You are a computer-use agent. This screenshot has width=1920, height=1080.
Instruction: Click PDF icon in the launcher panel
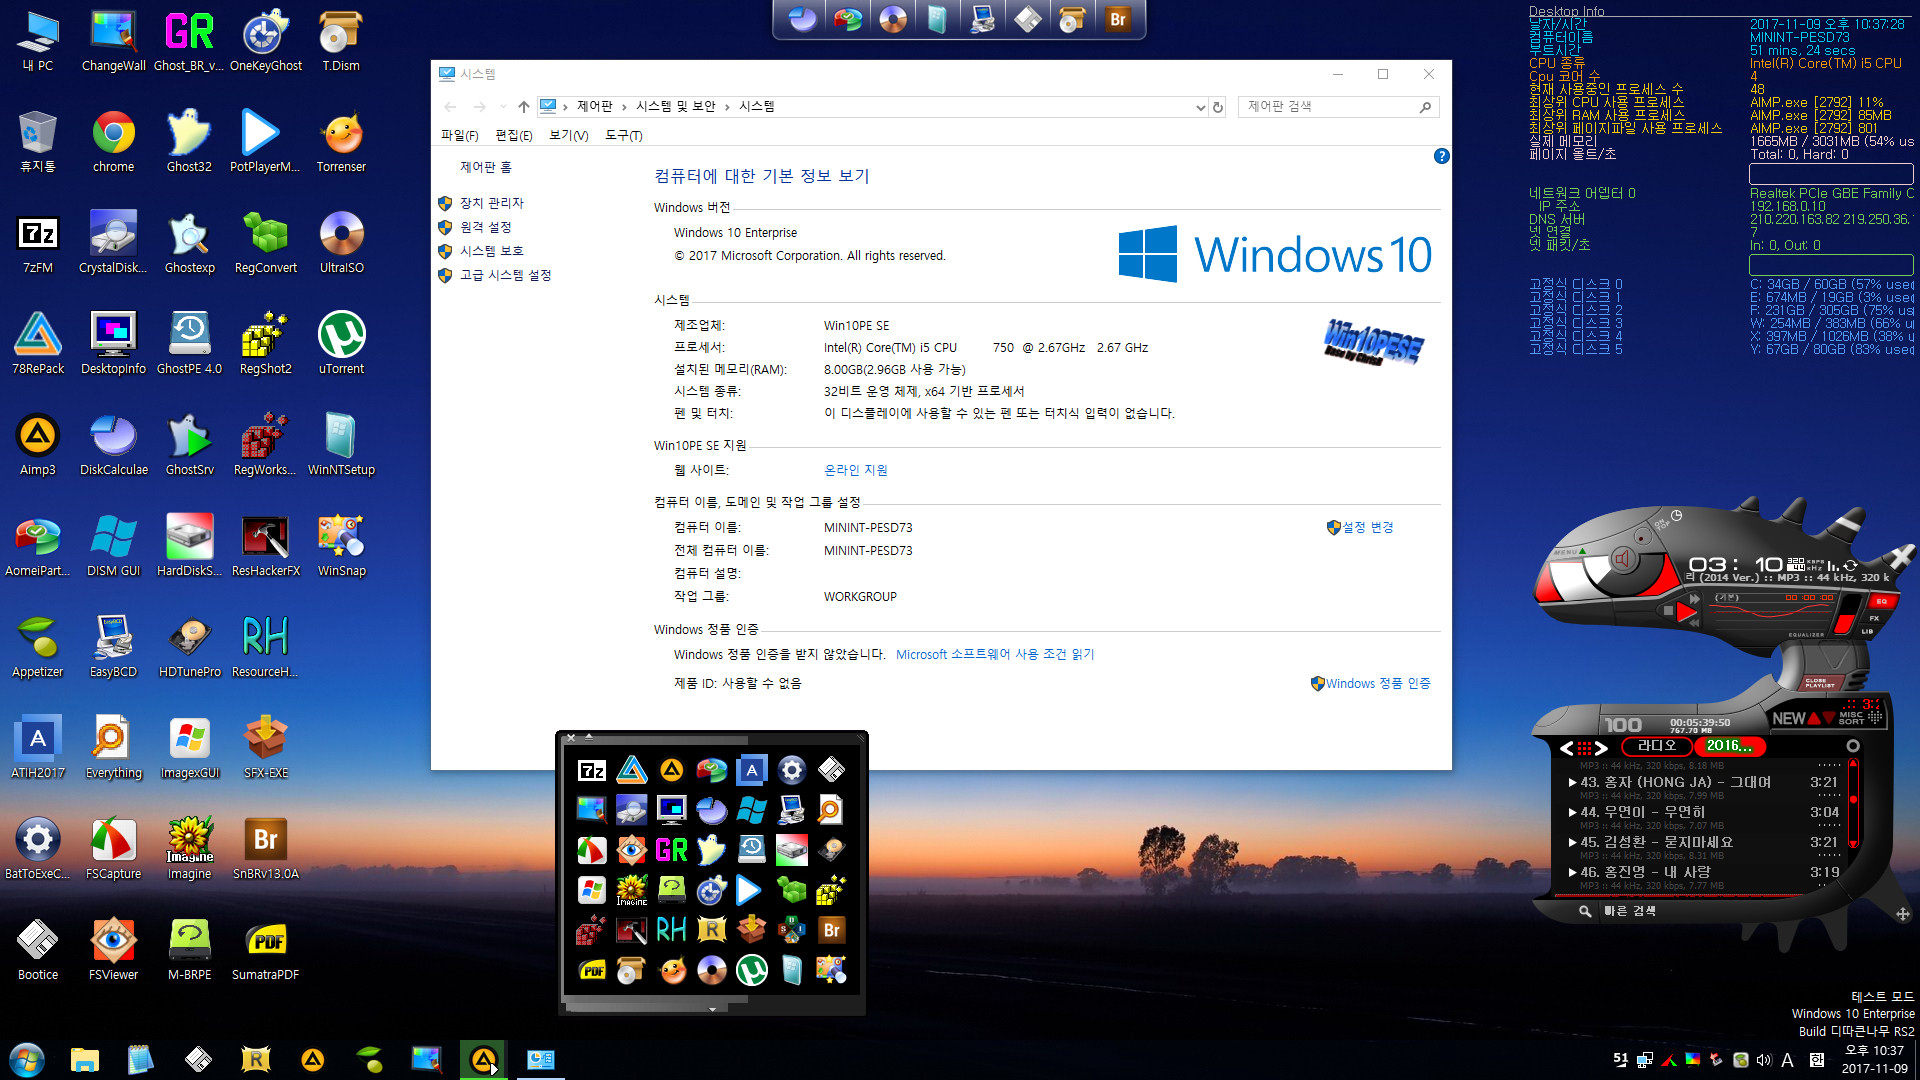coord(592,970)
